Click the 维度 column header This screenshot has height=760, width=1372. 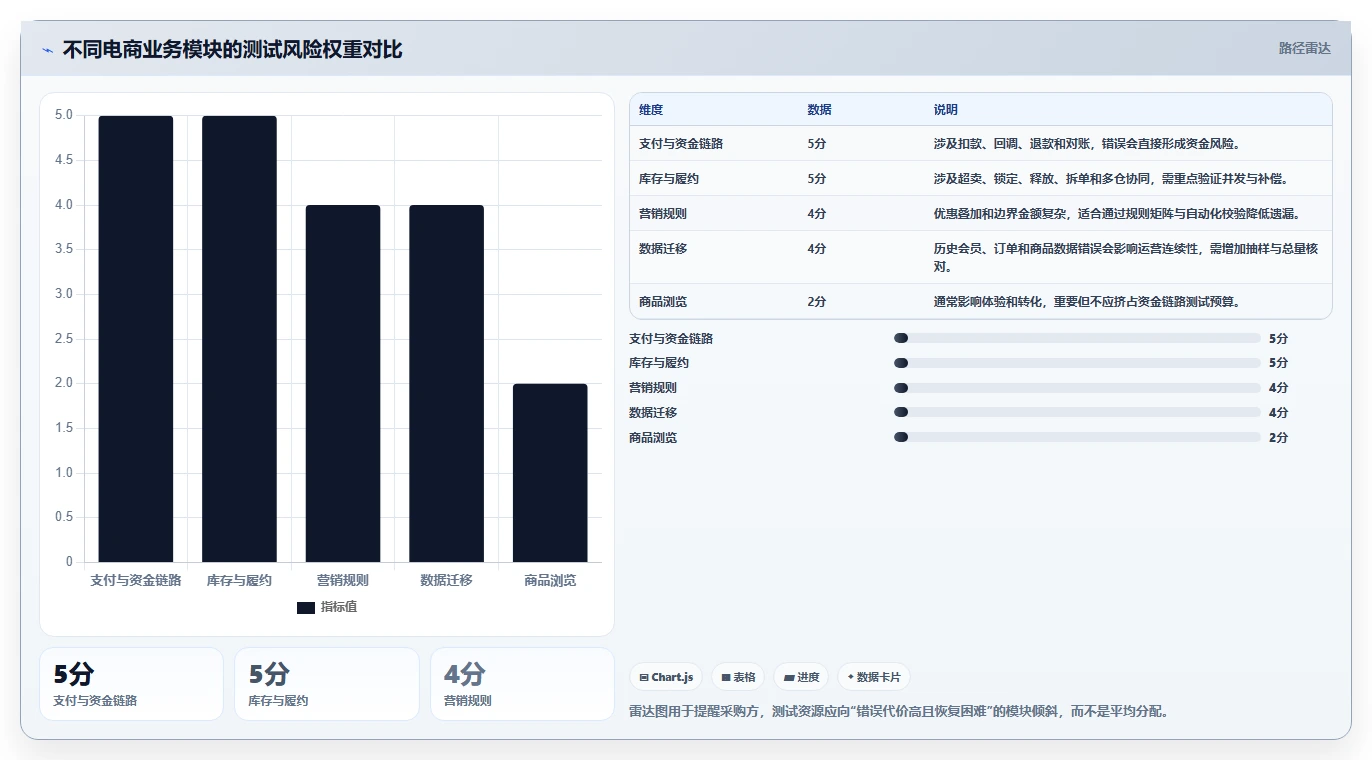tap(651, 110)
